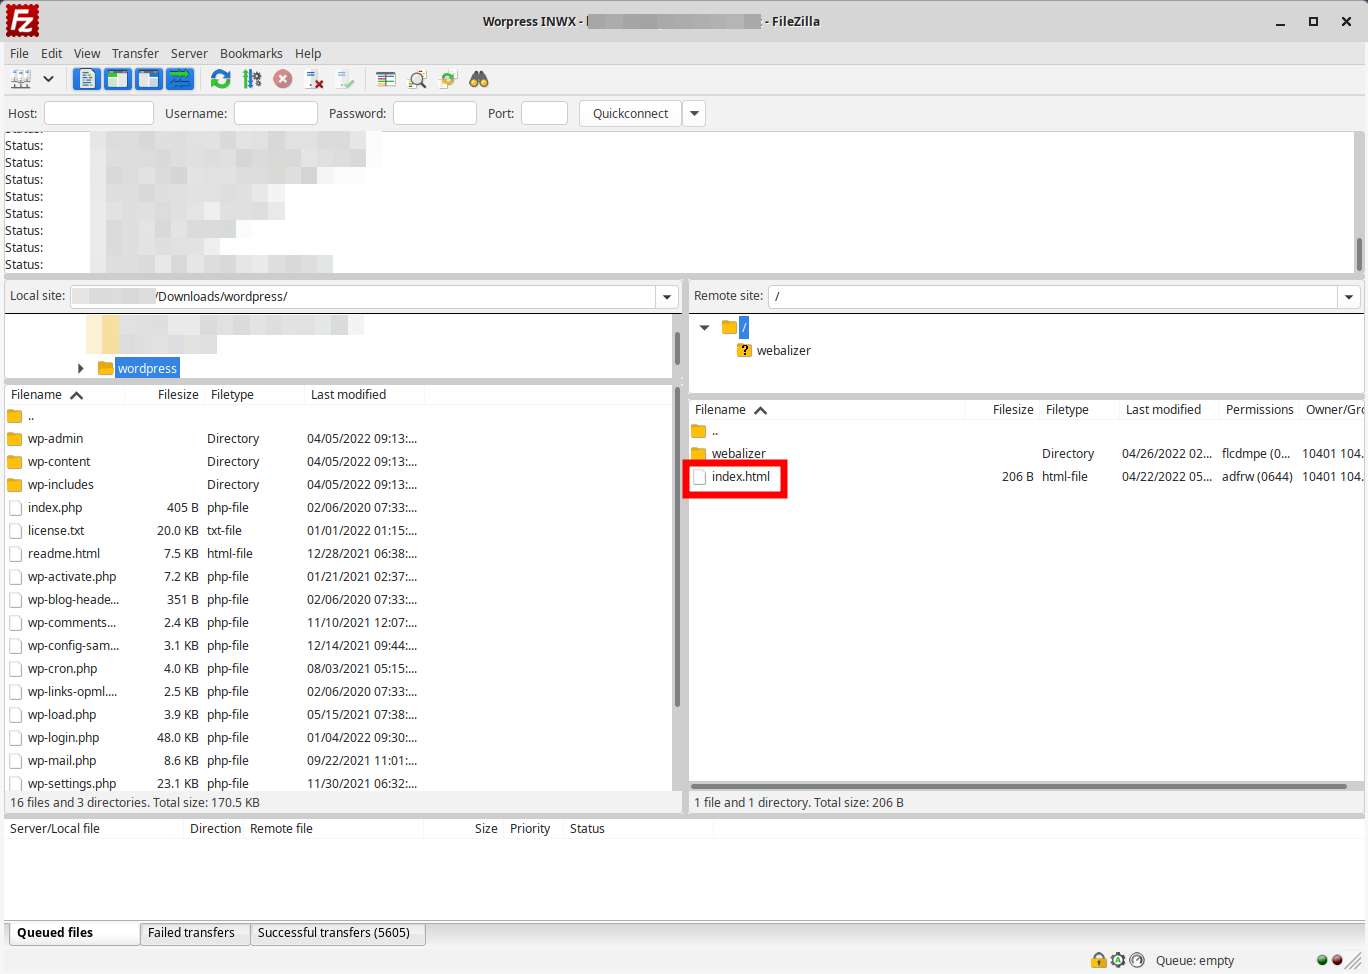Click the Password input field
Viewport: 1368px width, 974px height.
point(435,113)
